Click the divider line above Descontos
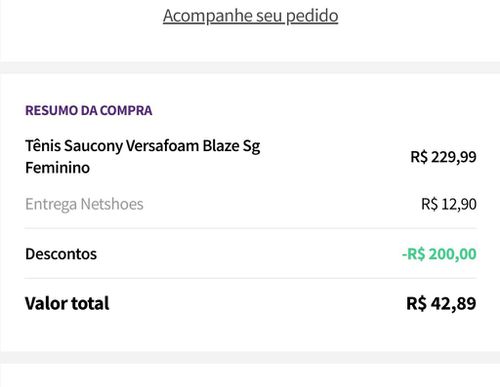500x387 pixels. pyautogui.click(x=250, y=228)
